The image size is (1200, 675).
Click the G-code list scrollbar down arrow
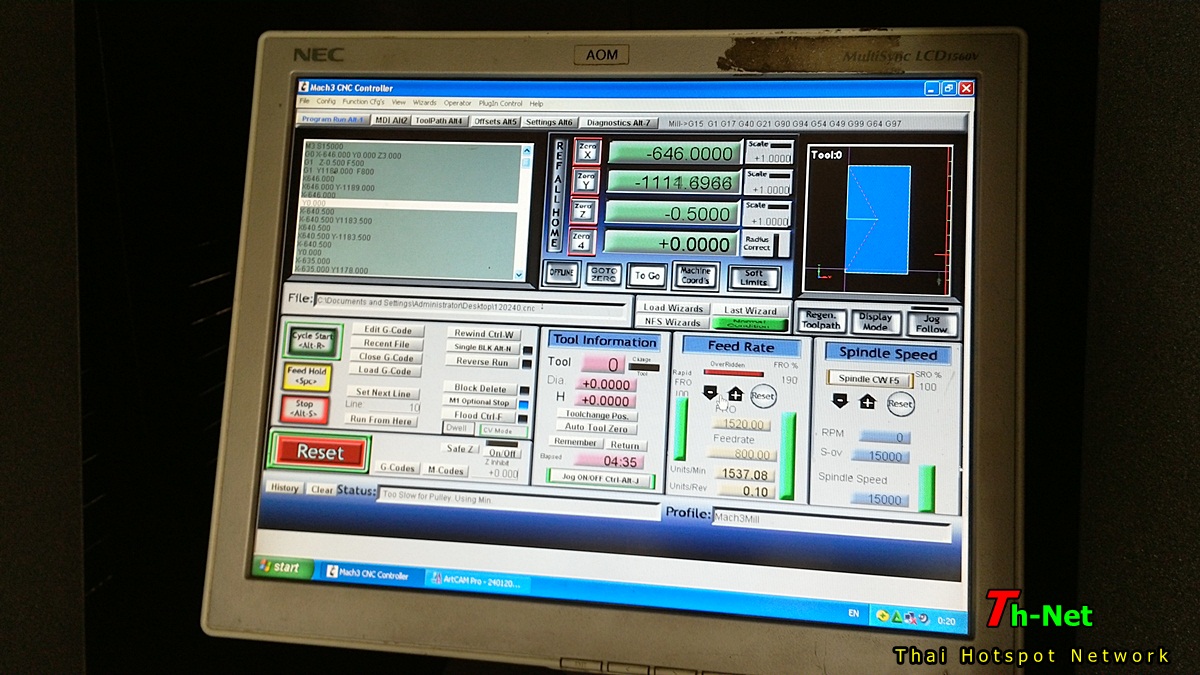(518, 274)
